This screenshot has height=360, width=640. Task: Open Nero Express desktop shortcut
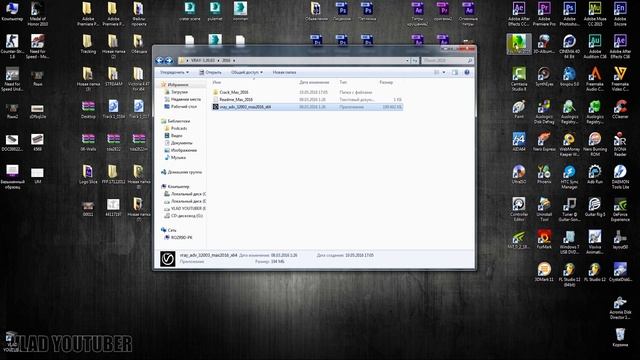544,142
